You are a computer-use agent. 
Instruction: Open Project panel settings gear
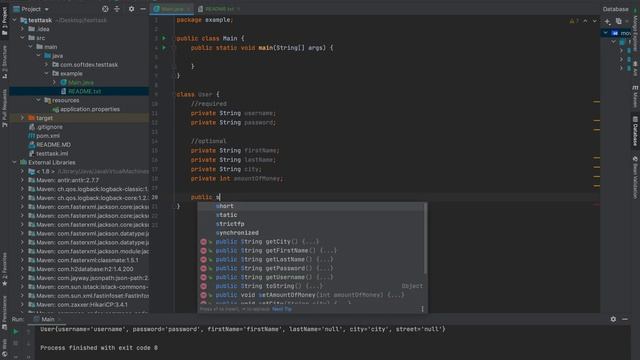pyautogui.click(x=131, y=9)
